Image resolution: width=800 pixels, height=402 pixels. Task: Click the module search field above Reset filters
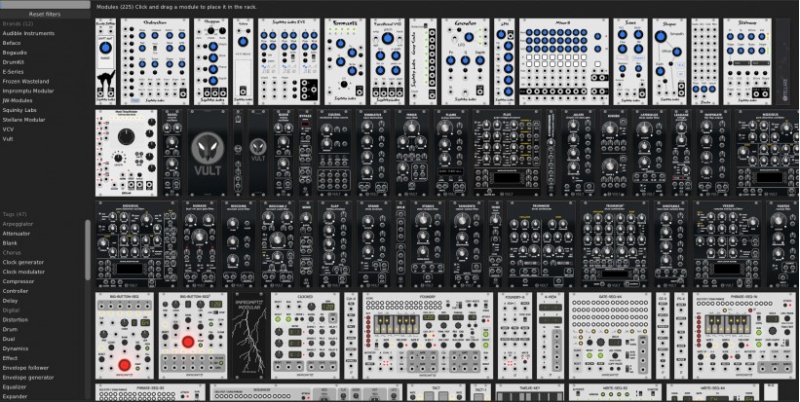tap(45, 5)
